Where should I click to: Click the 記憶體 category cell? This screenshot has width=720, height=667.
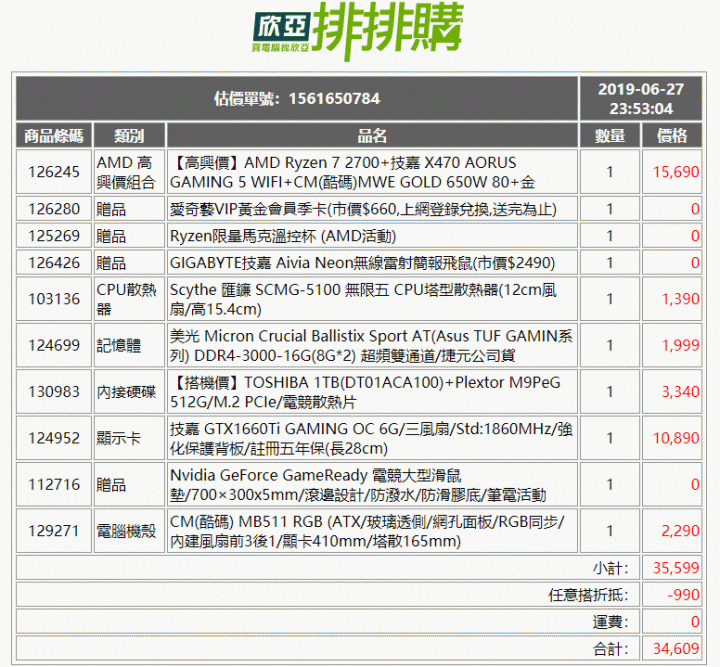tap(118, 345)
